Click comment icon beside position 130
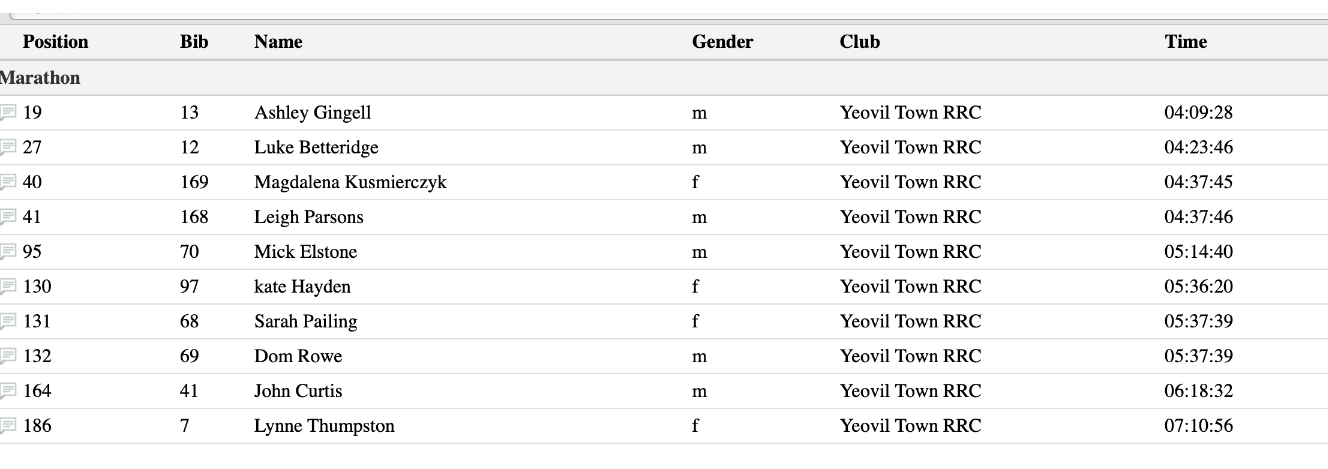The height and width of the screenshot is (469, 1328). click(x=8, y=288)
